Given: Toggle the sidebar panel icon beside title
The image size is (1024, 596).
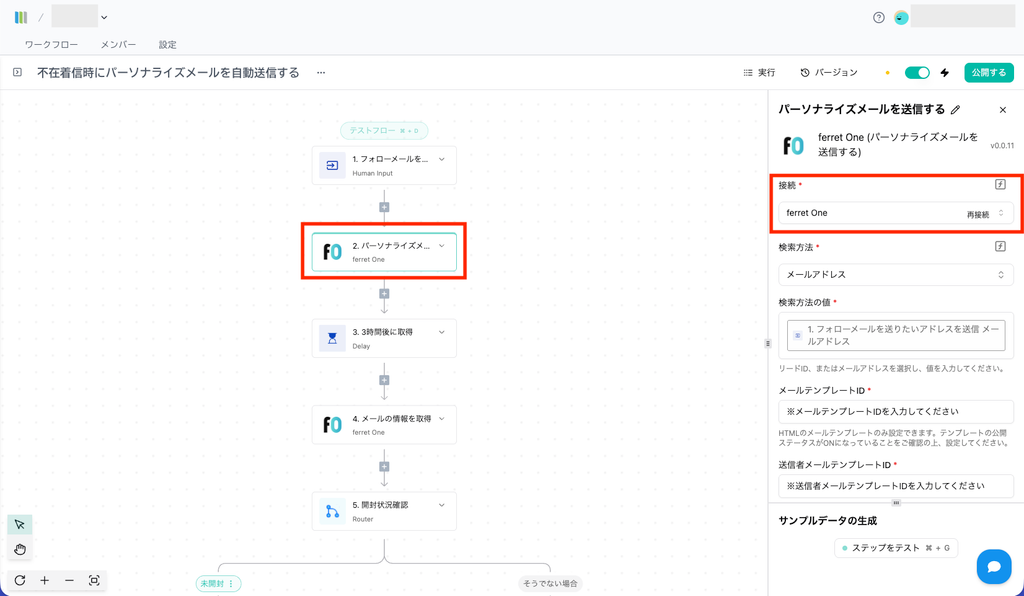Looking at the screenshot, I should (18, 72).
